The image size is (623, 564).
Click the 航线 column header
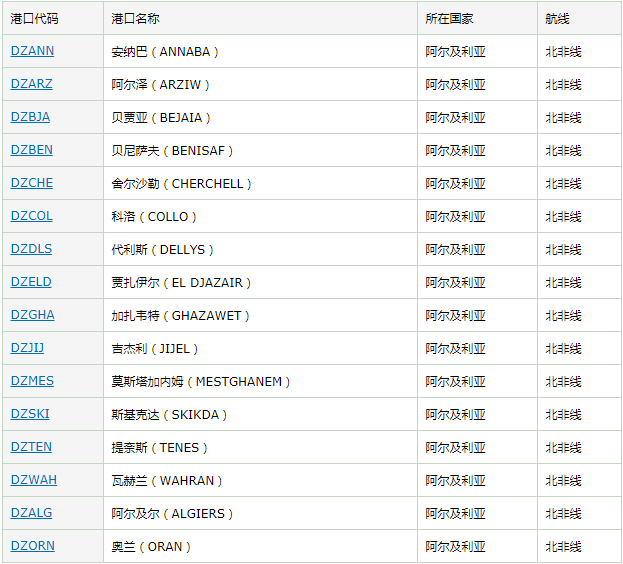click(557, 18)
